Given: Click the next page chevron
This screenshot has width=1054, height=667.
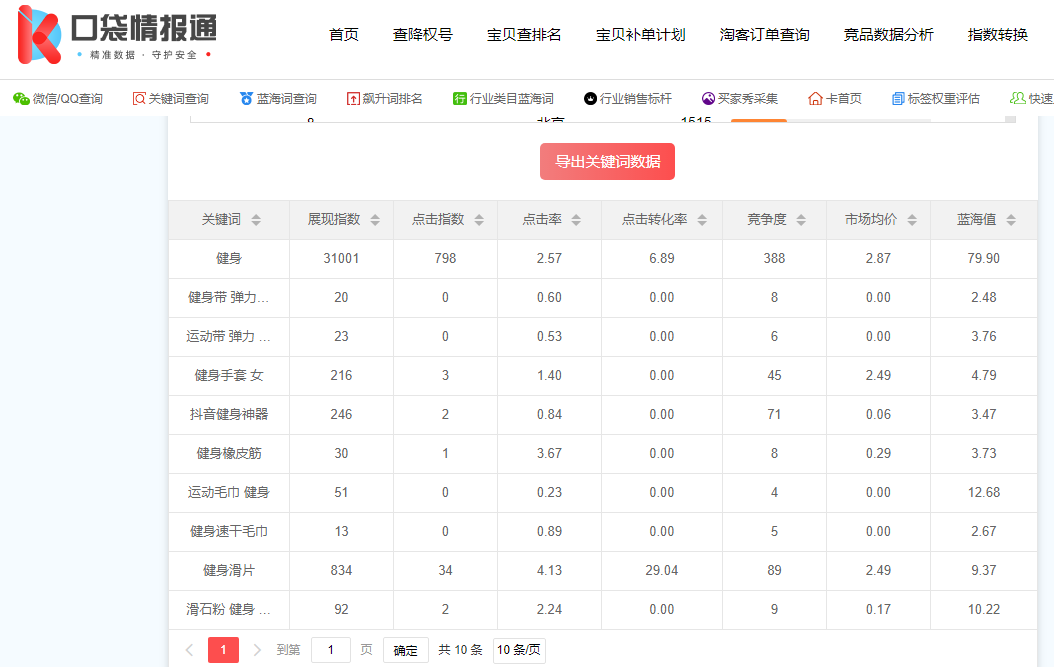Looking at the screenshot, I should pyautogui.click(x=258, y=649).
